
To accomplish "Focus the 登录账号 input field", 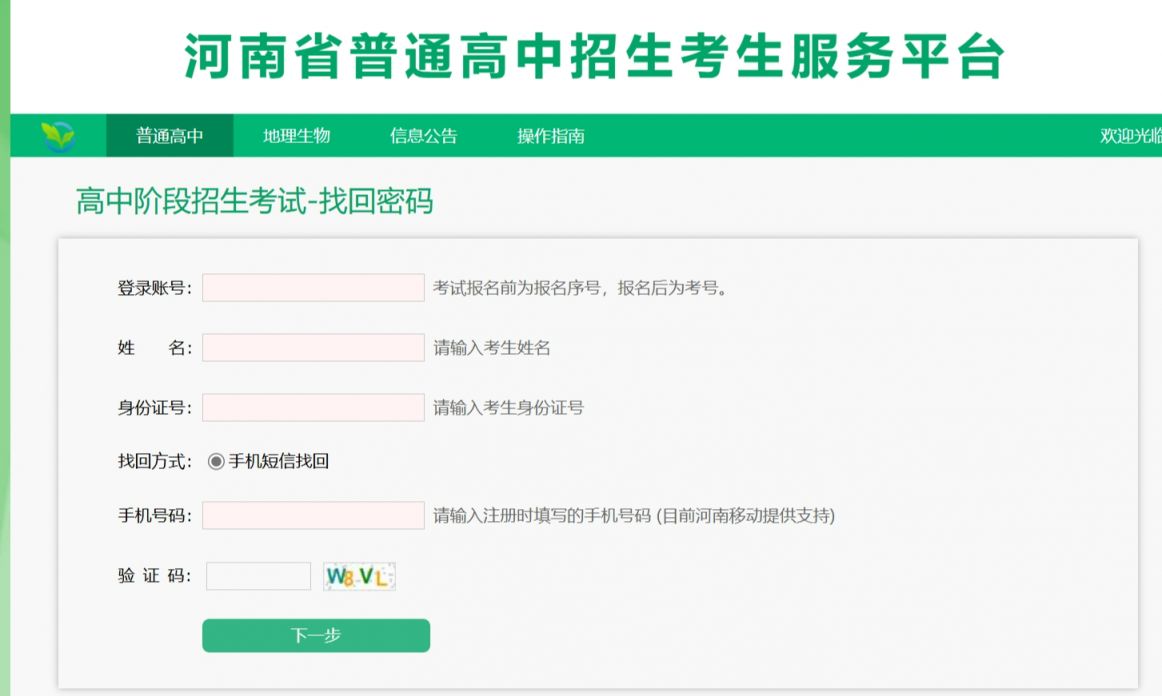I will [313, 288].
